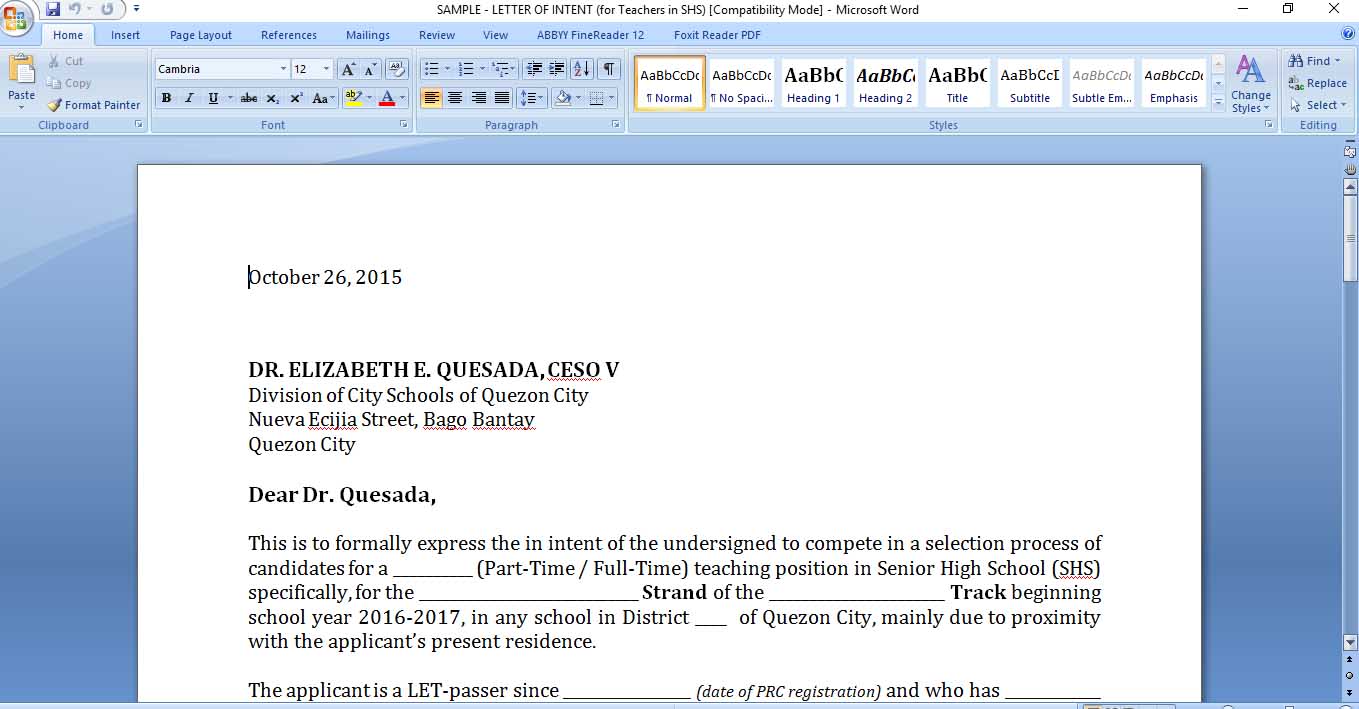Save document from Quick Access Toolbar

53,9
